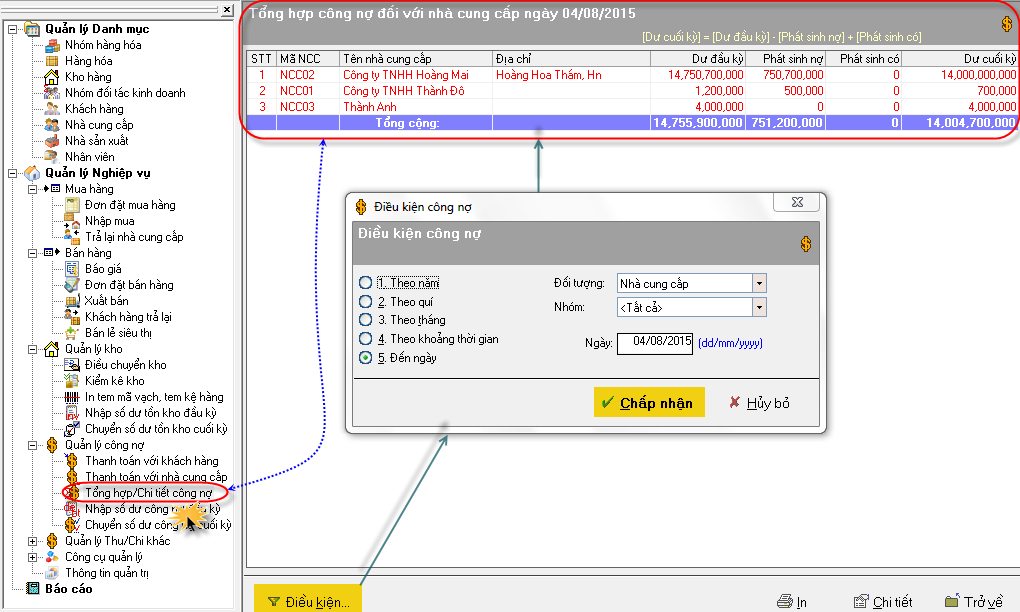The height and width of the screenshot is (612, 1020).
Task: Click the Kiểm kê kho icon
Action: (x=72, y=381)
